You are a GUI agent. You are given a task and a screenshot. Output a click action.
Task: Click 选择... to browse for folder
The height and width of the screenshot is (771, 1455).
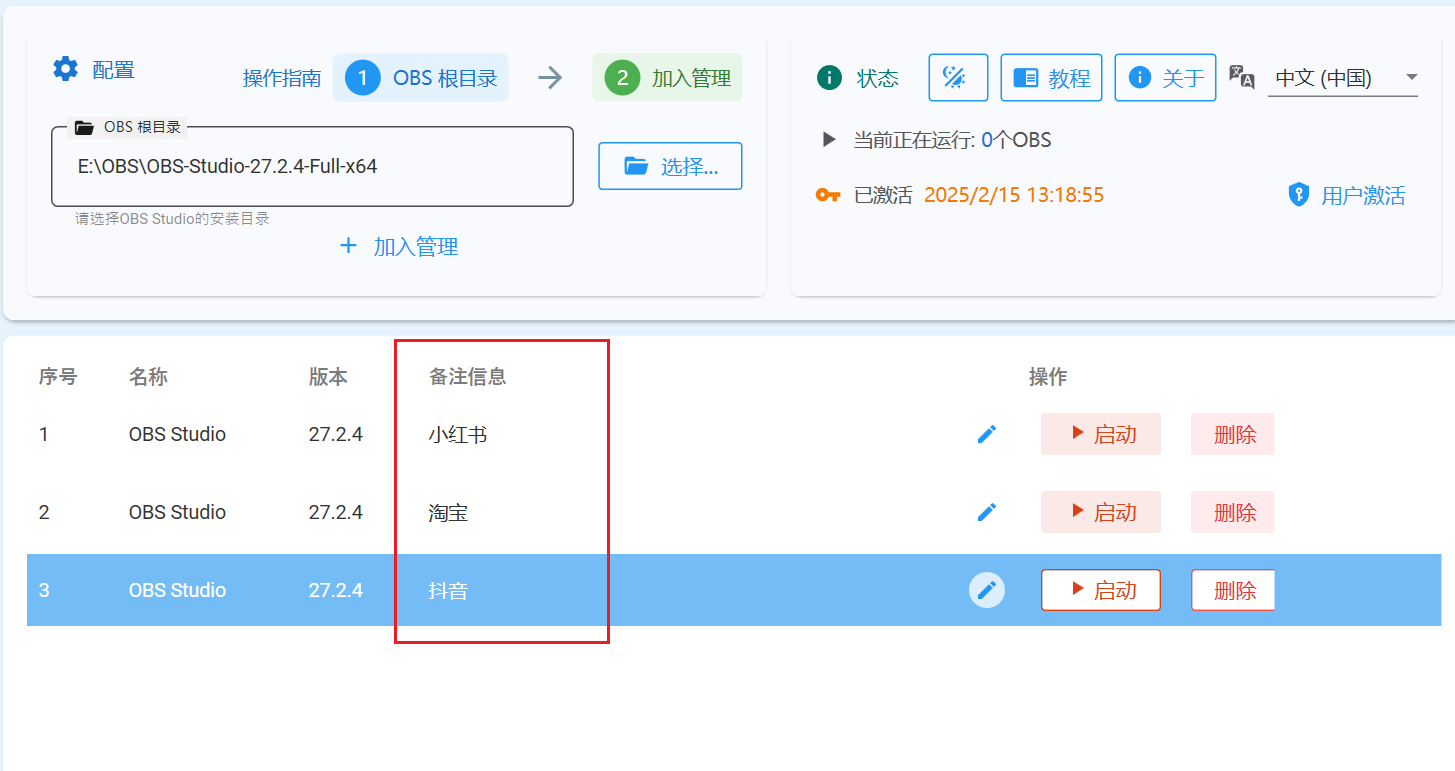[670, 166]
